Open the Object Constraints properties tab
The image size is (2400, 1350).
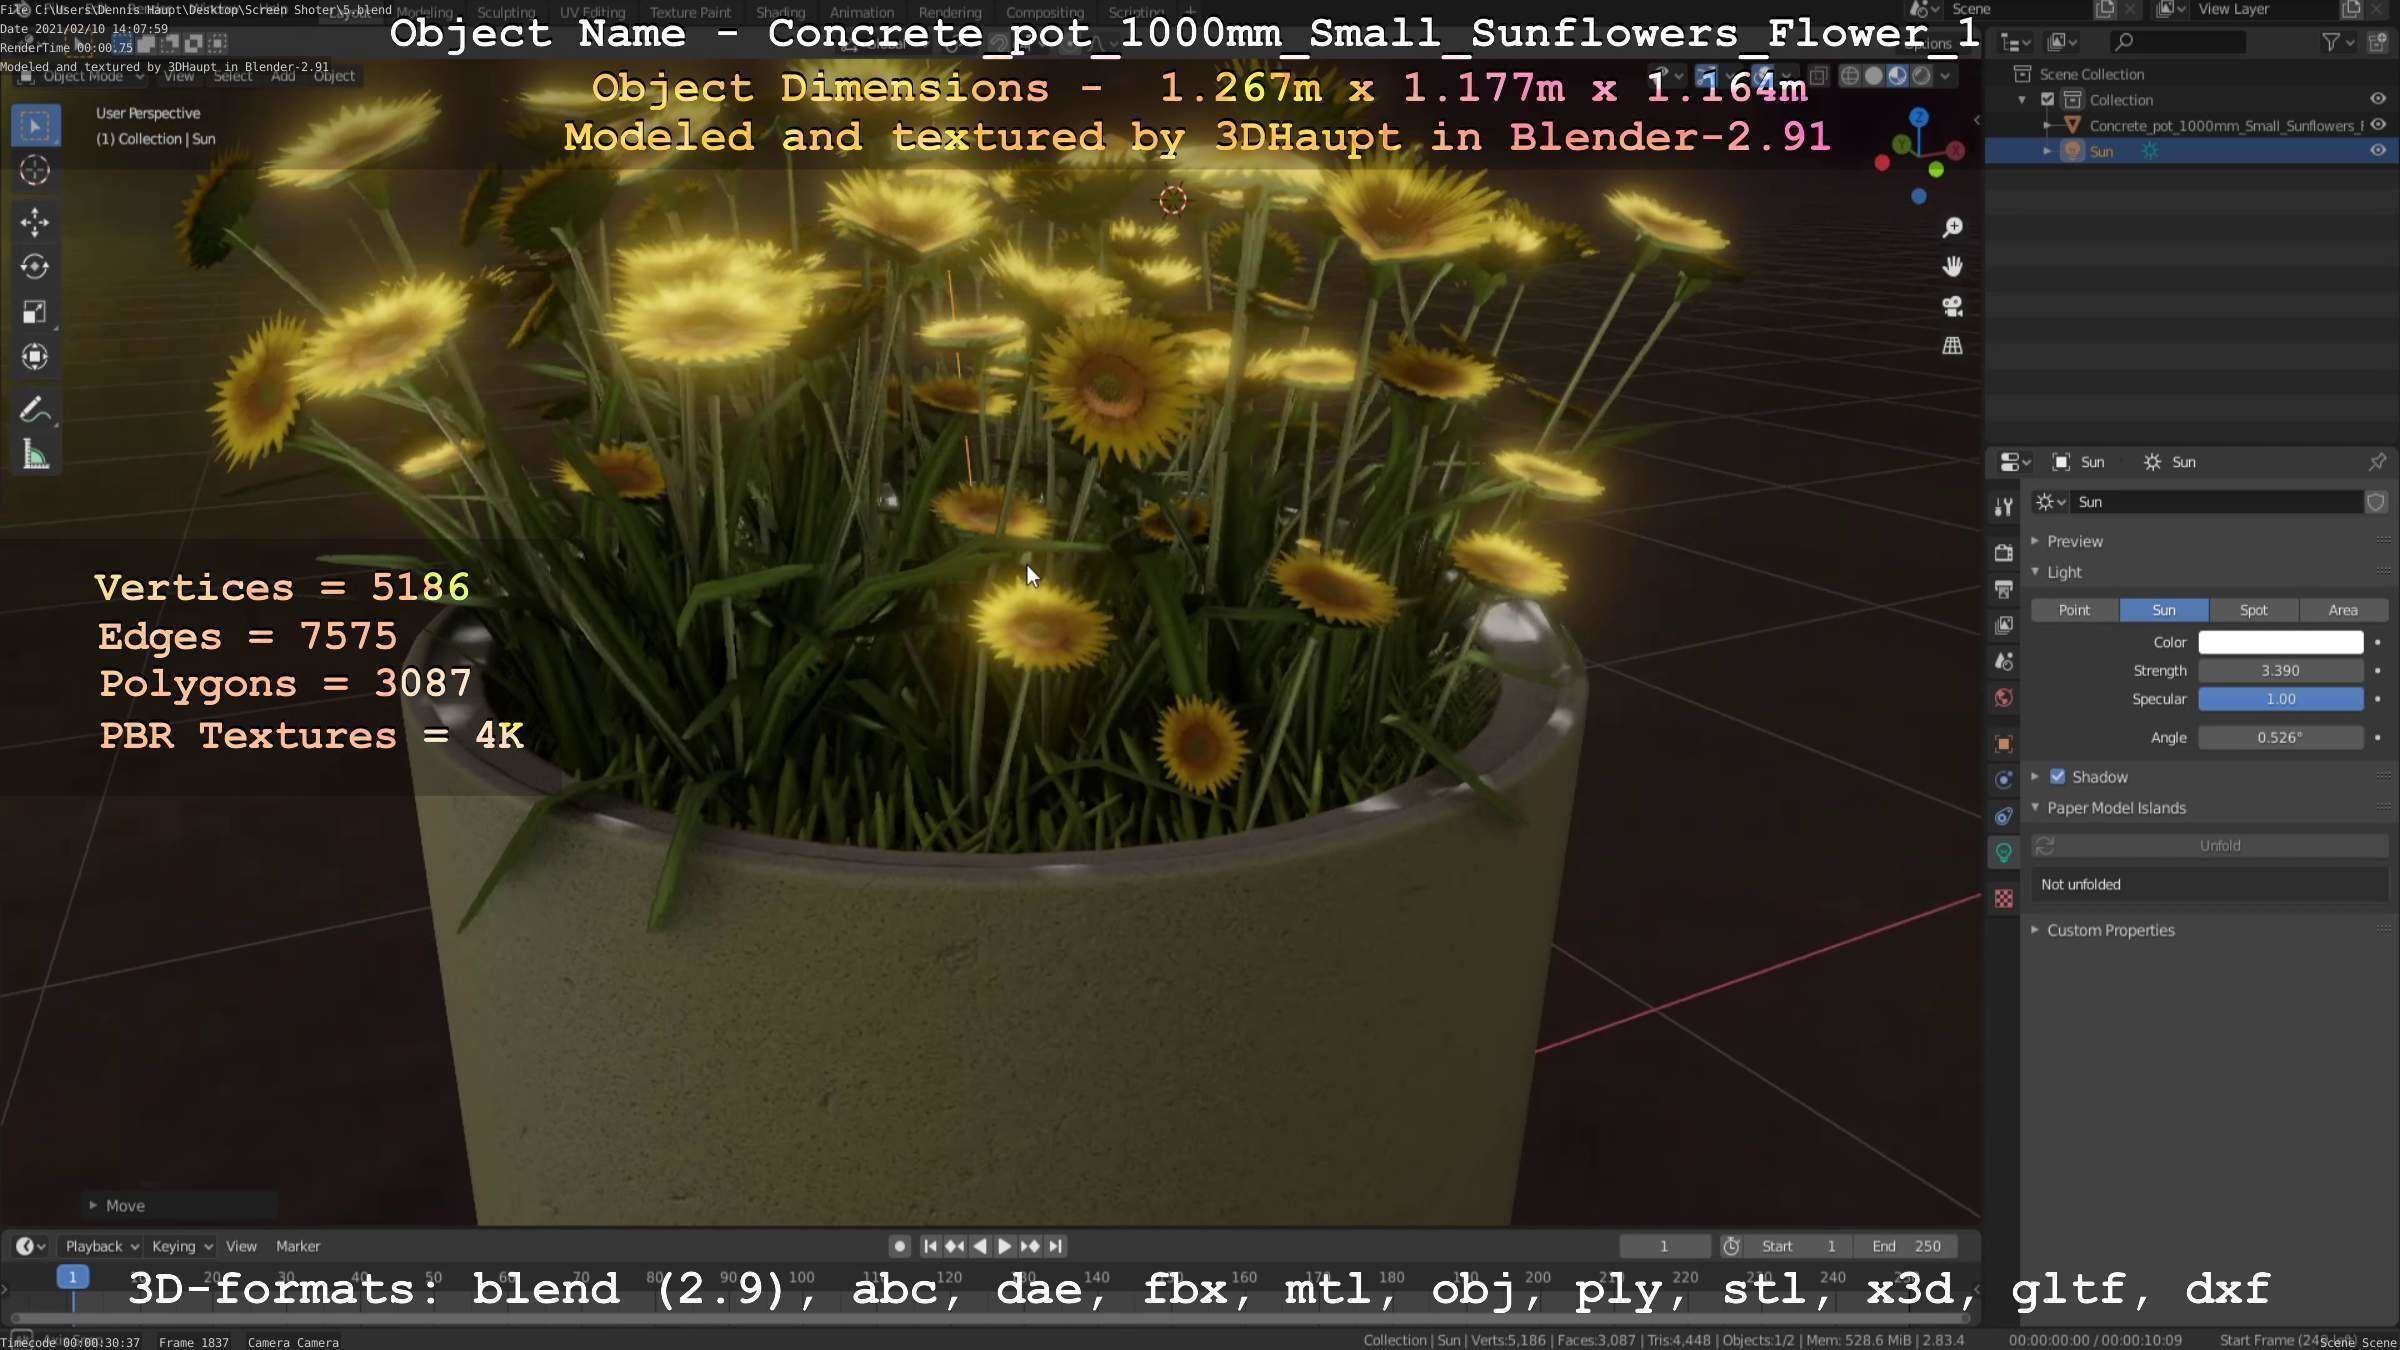tap(2003, 816)
